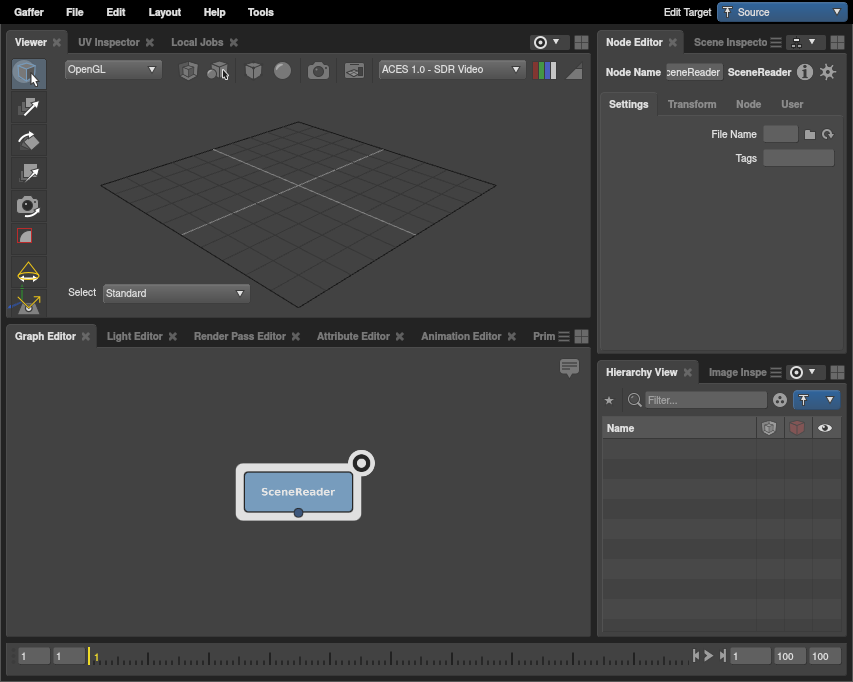Refresh the File Name with reload icon

coord(828,134)
